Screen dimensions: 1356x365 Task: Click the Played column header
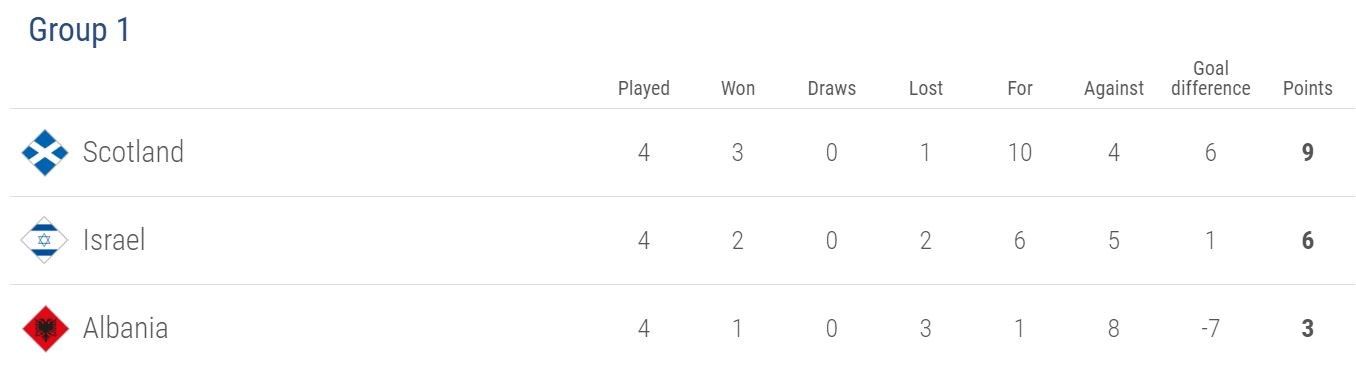click(644, 88)
